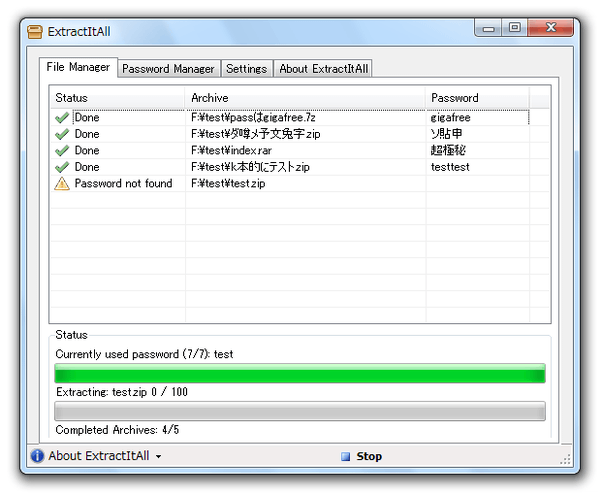Open the Settings tab

click(246, 69)
